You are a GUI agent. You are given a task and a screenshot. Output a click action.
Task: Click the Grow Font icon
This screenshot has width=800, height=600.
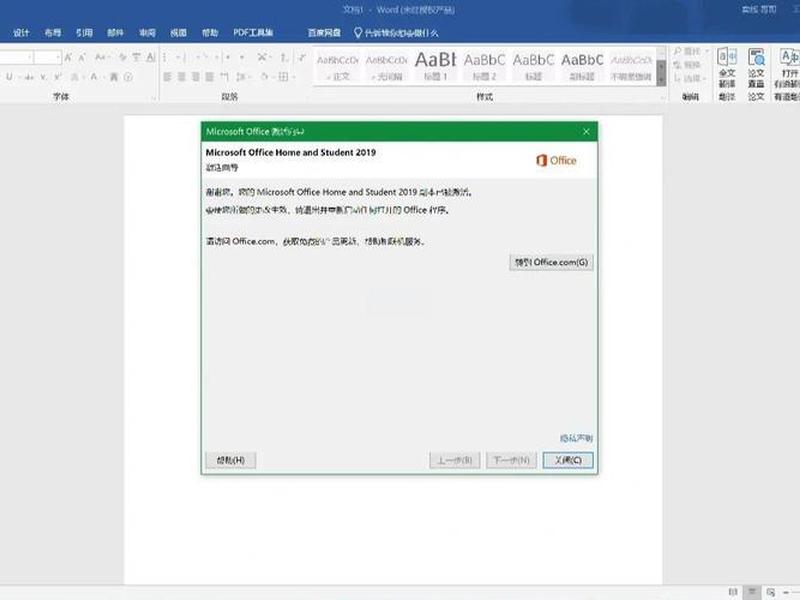click(x=68, y=57)
